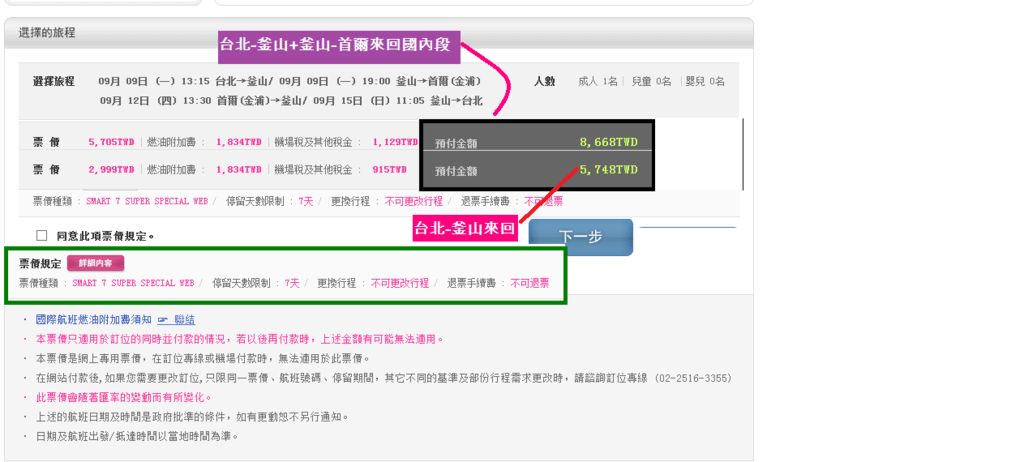
Task: Click the 嬰兒 0名 passenger count
Action: coord(704,82)
